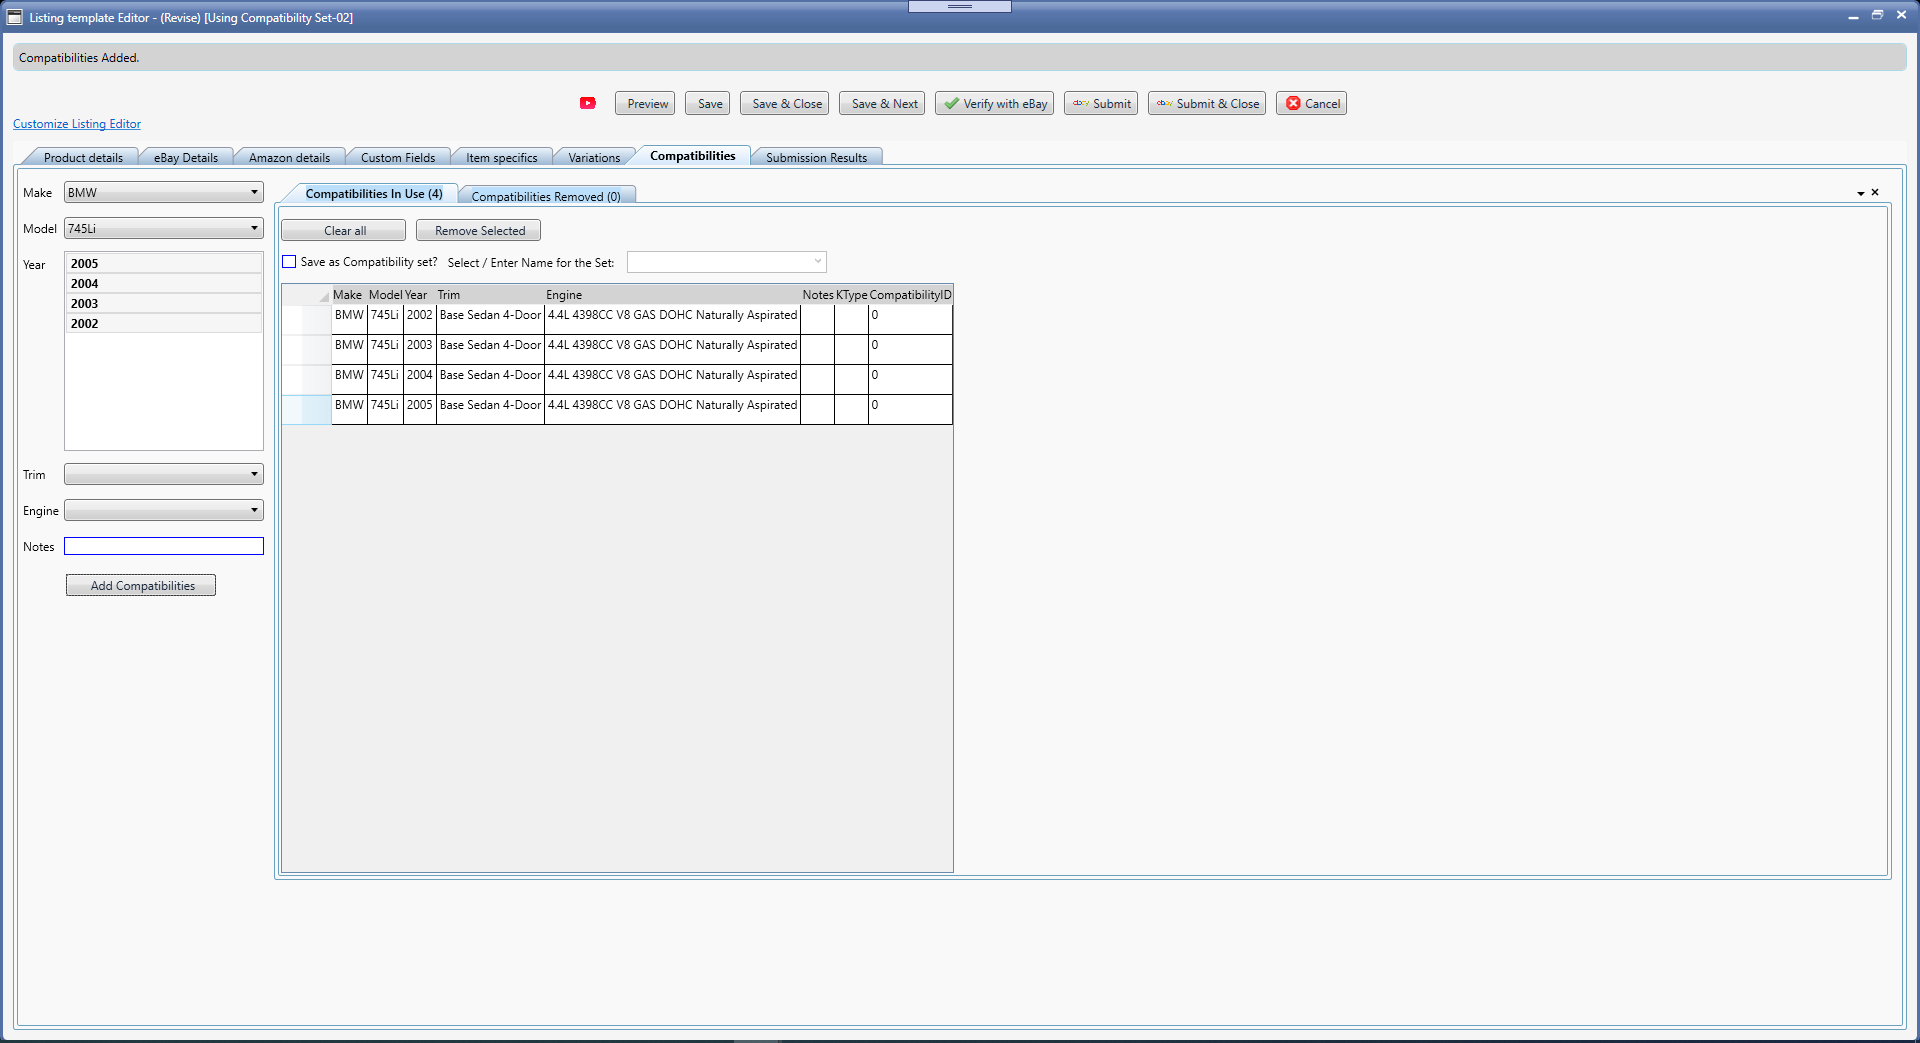Sort by the Engine column header
The height and width of the screenshot is (1043, 1920).
[x=672, y=294]
